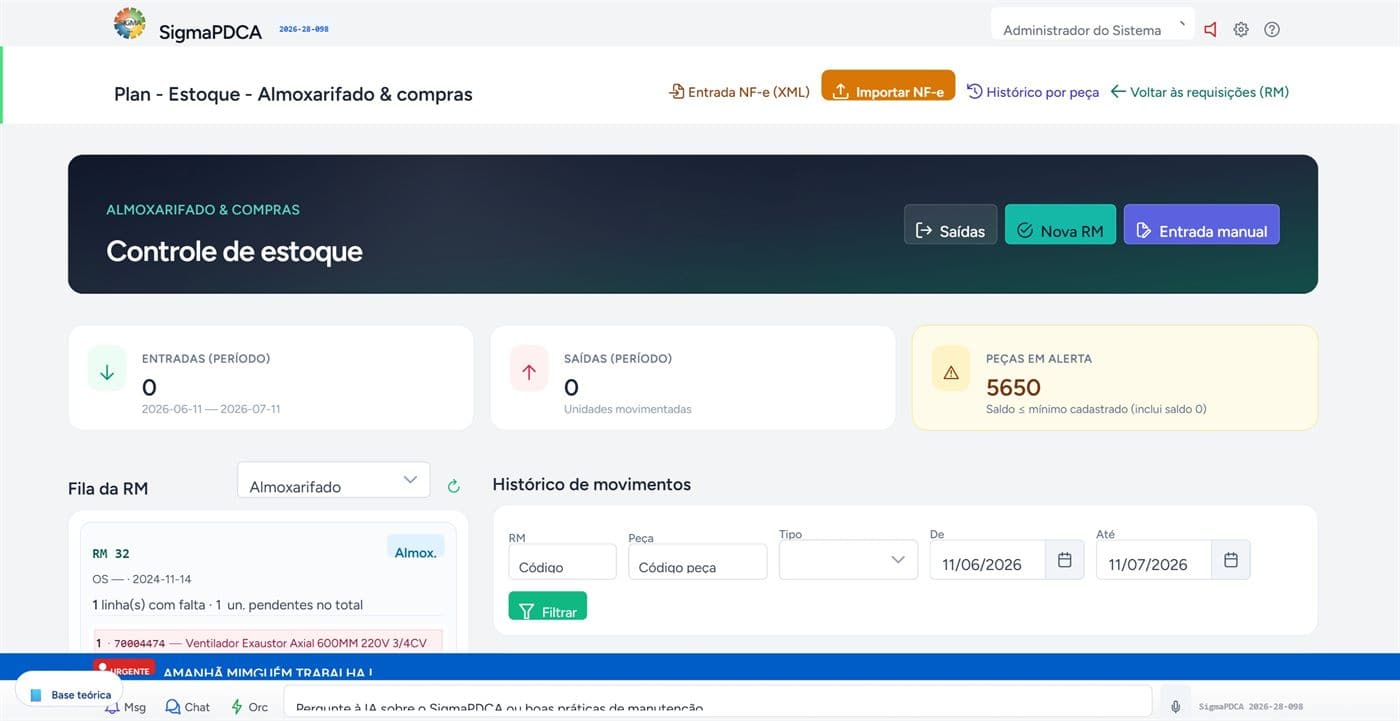Image resolution: width=1400 pixels, height=721 pixels.
Task: Click the Peças em alerta warning icon
Action: point(951,369)
